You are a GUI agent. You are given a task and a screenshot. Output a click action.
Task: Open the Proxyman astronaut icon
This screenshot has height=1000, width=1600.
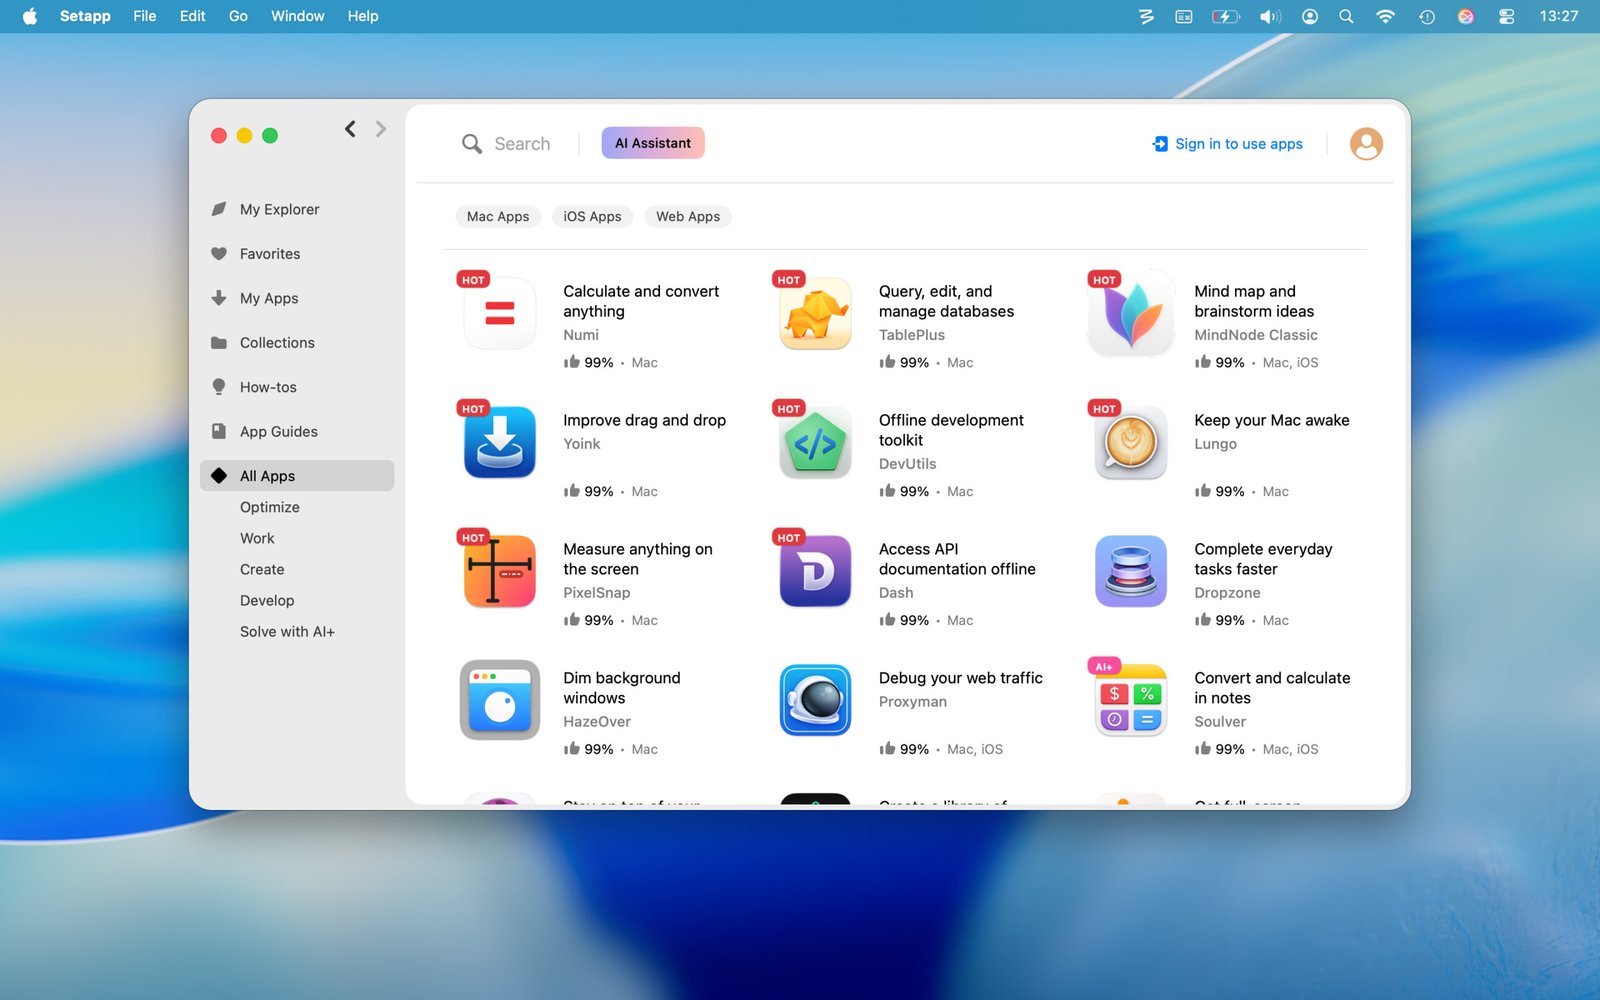pos(815,700)
